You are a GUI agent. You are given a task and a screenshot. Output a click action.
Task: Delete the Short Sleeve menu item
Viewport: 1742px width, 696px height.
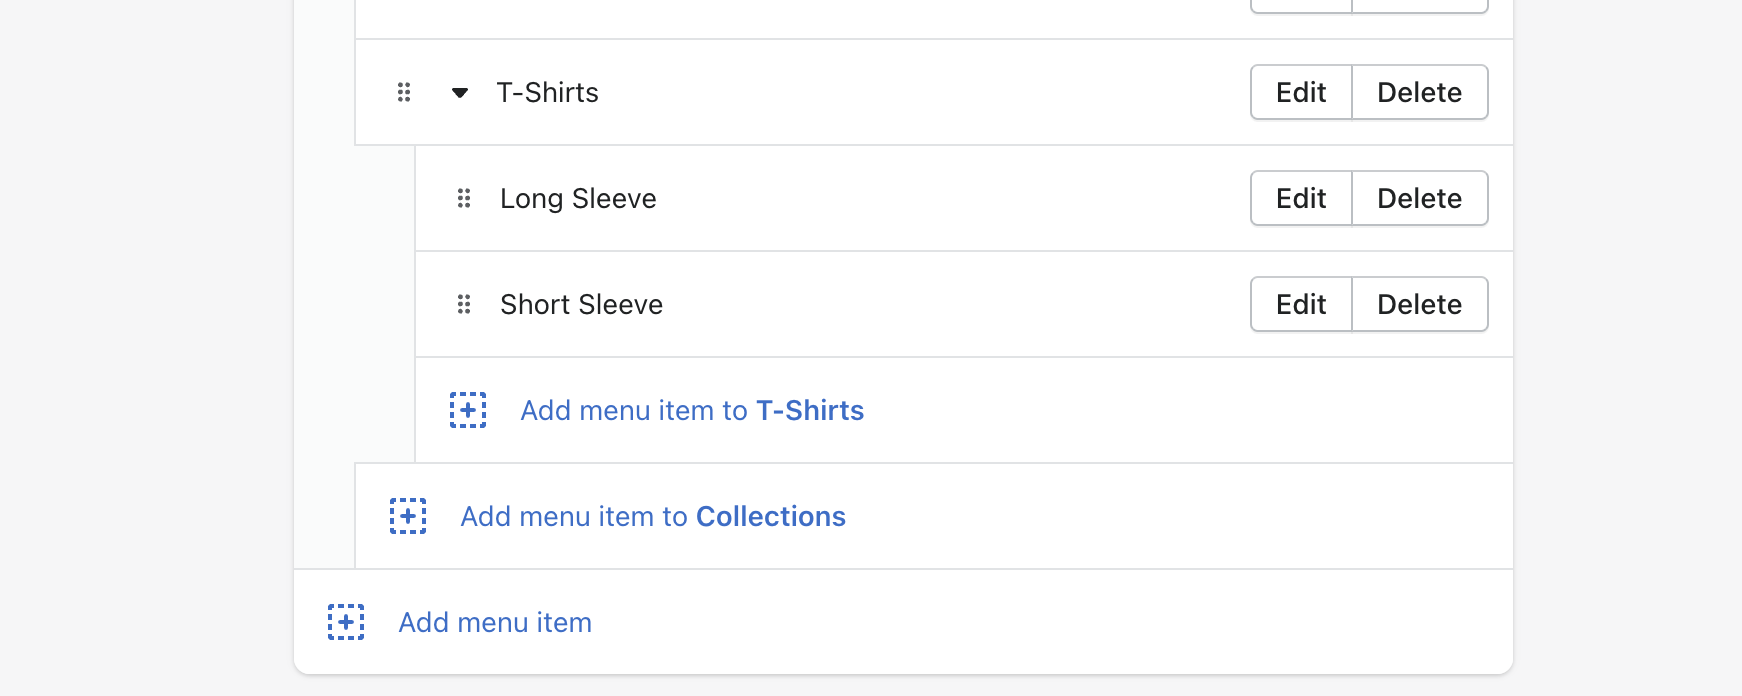click(x=1420, y=304)
